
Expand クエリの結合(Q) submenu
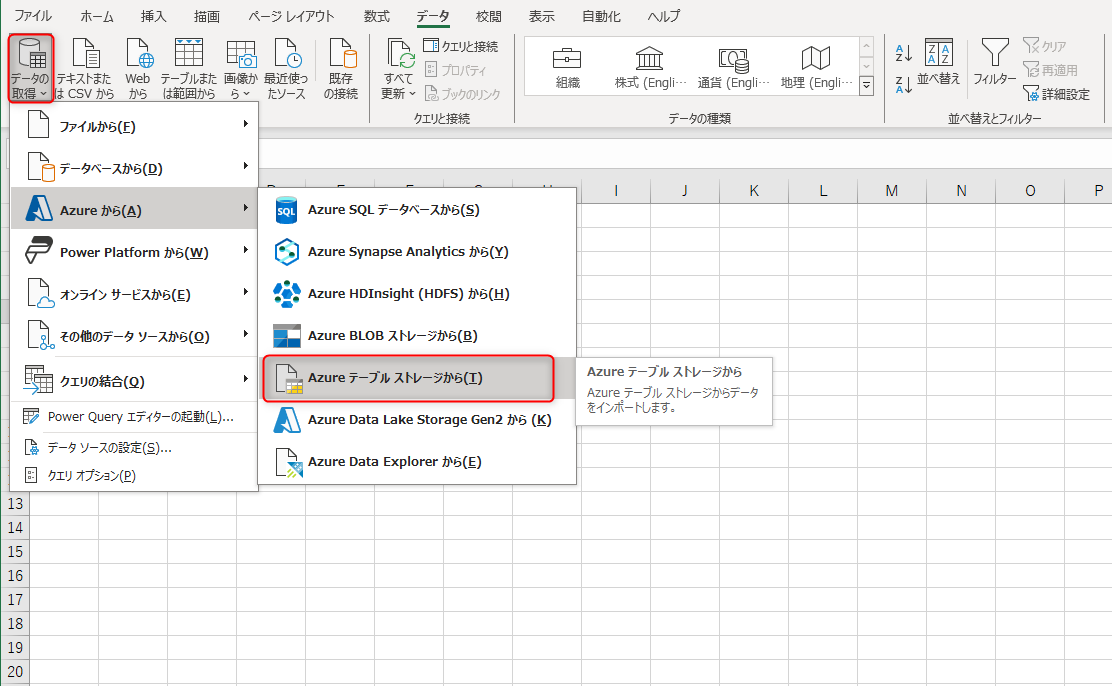tap(134, 381)
